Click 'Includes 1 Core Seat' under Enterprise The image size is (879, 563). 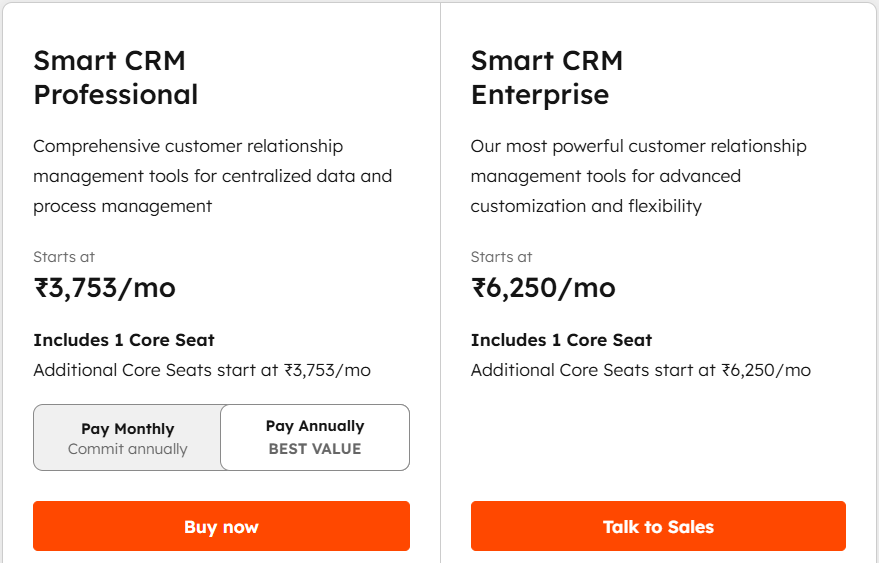tap(561, 340)
